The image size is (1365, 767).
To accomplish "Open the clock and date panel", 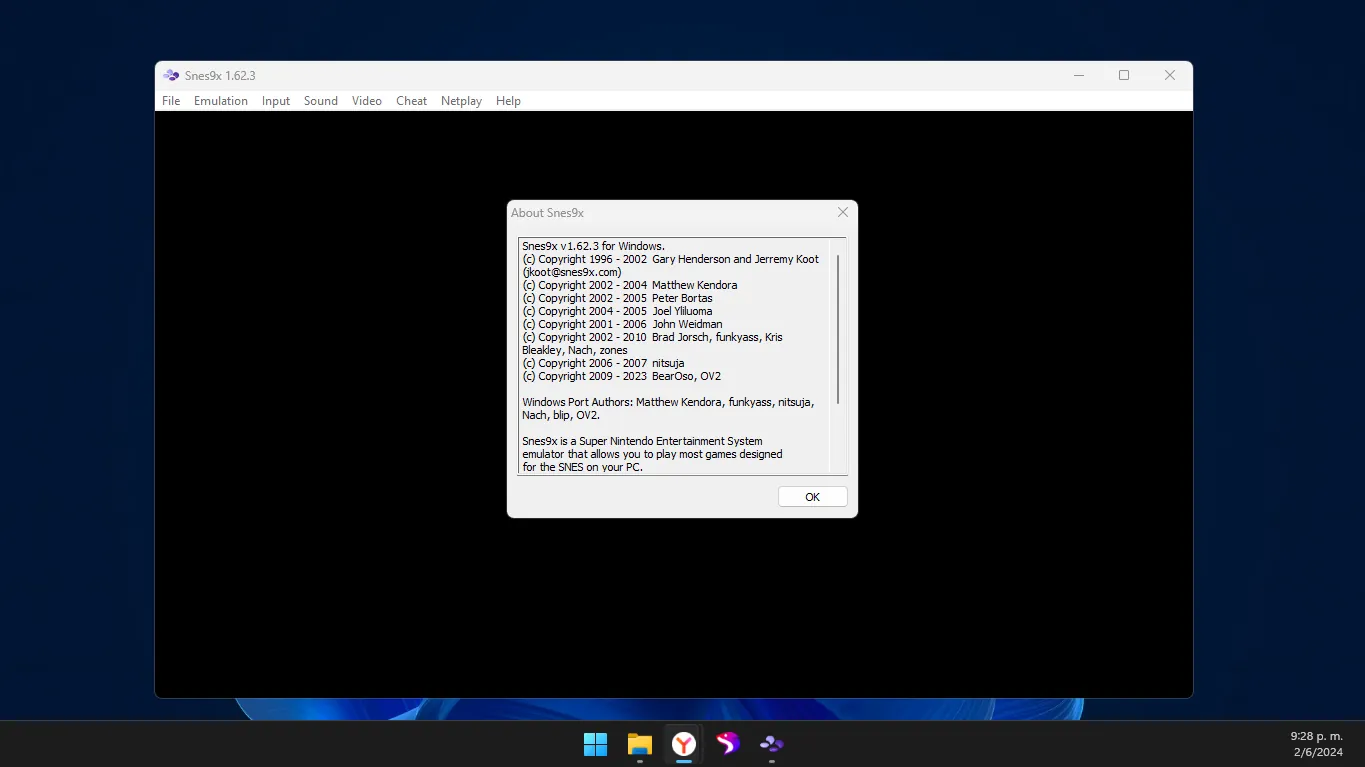I will [1316, 744].
